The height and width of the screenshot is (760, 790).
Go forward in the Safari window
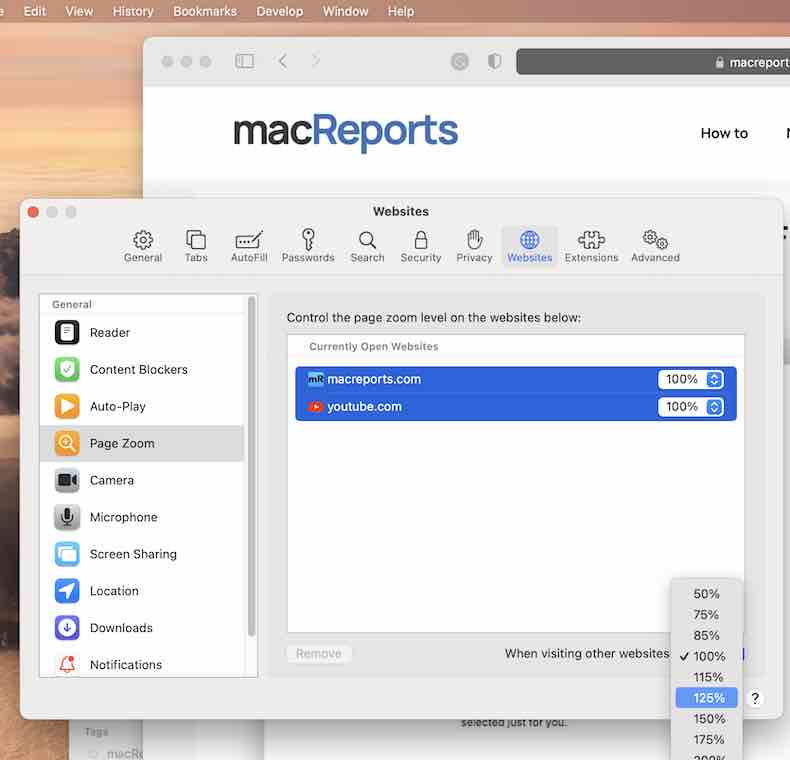[316, 61]
